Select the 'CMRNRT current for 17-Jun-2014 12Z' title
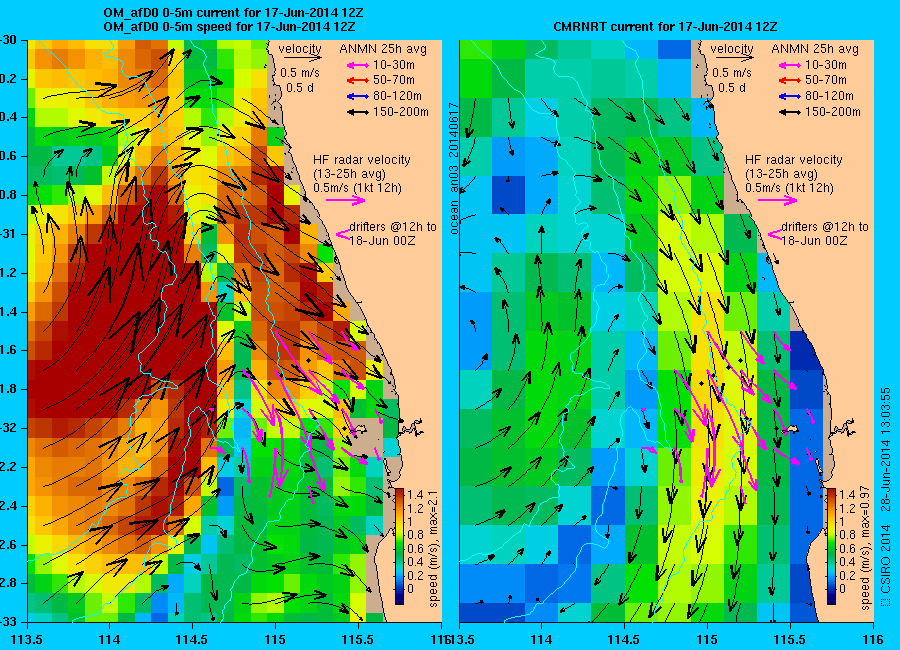900x650 pixels. coord(665,27)
